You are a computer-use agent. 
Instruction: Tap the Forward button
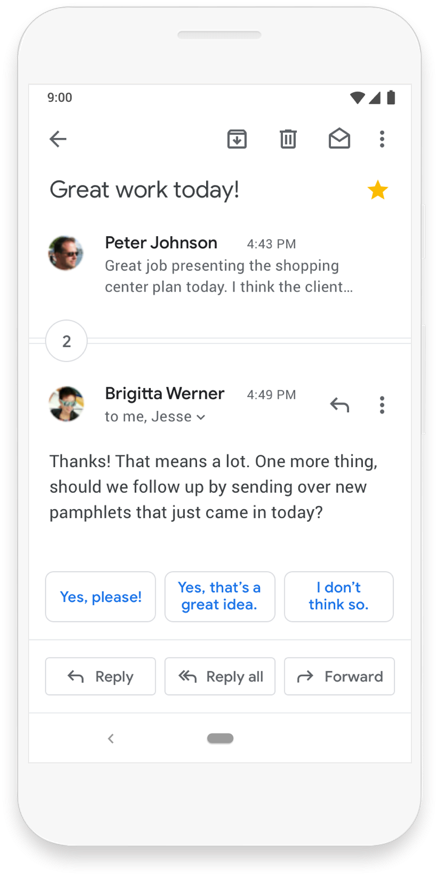339,677
